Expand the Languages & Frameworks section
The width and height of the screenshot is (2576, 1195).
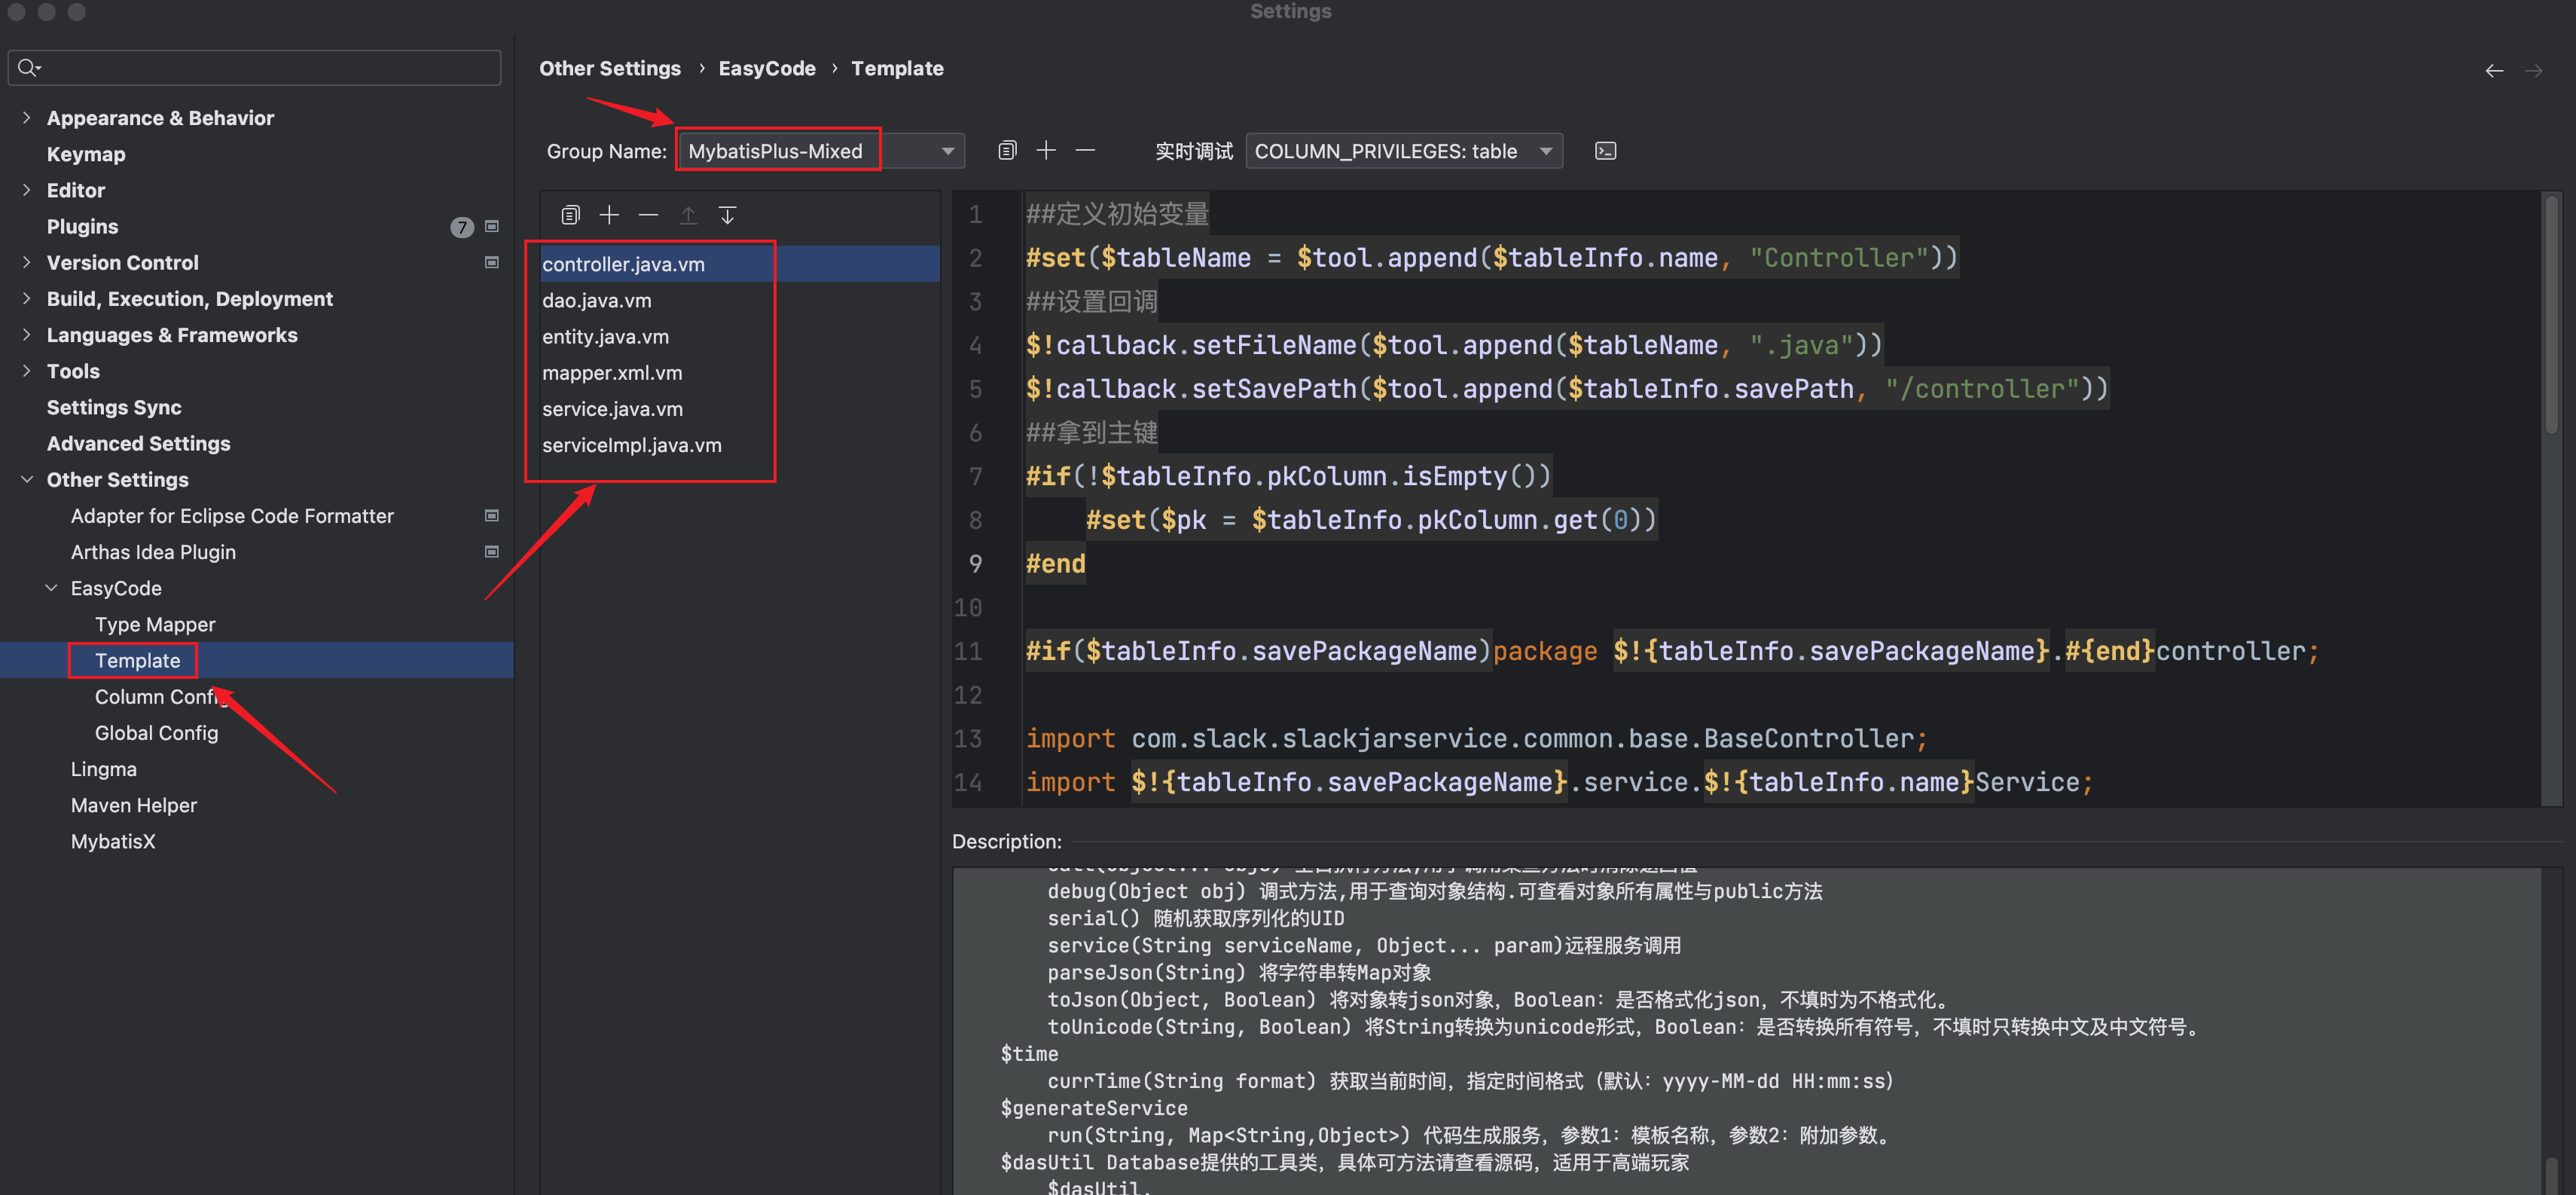coord(27,335)
